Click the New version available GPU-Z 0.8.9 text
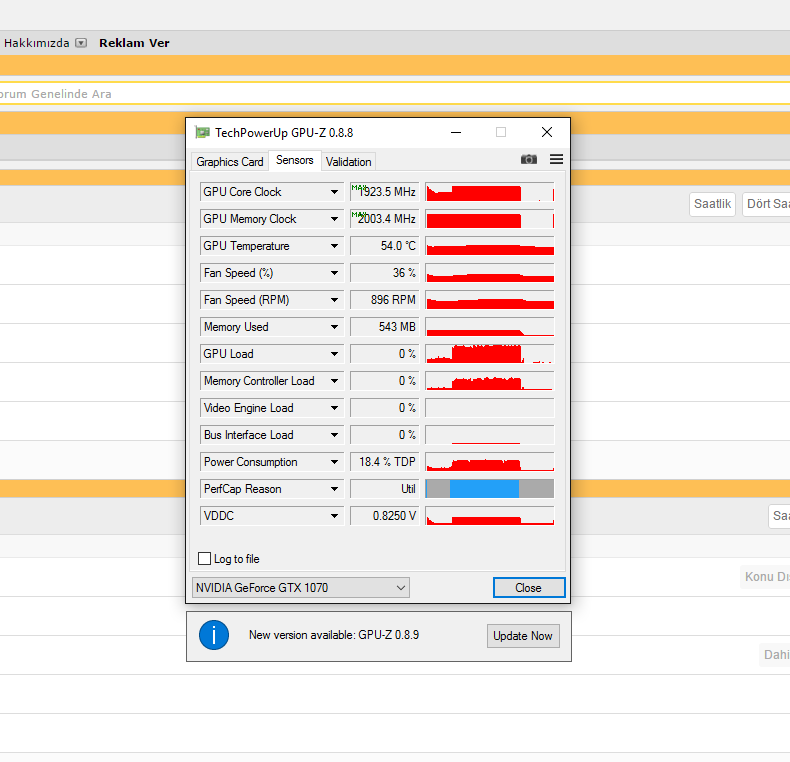This screenshot has height=762, width=790. tap(334, 635)
